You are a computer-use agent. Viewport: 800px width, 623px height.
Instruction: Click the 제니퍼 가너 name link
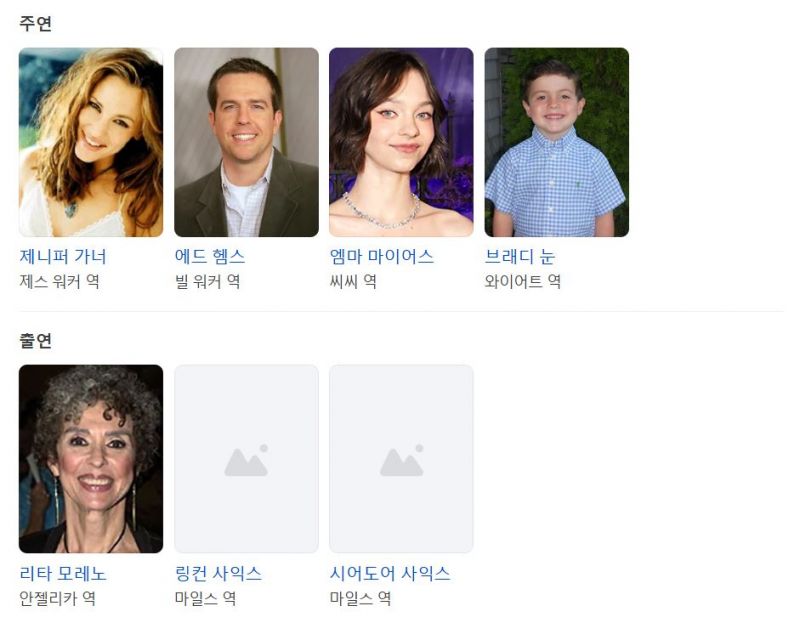tap(63, 256)
